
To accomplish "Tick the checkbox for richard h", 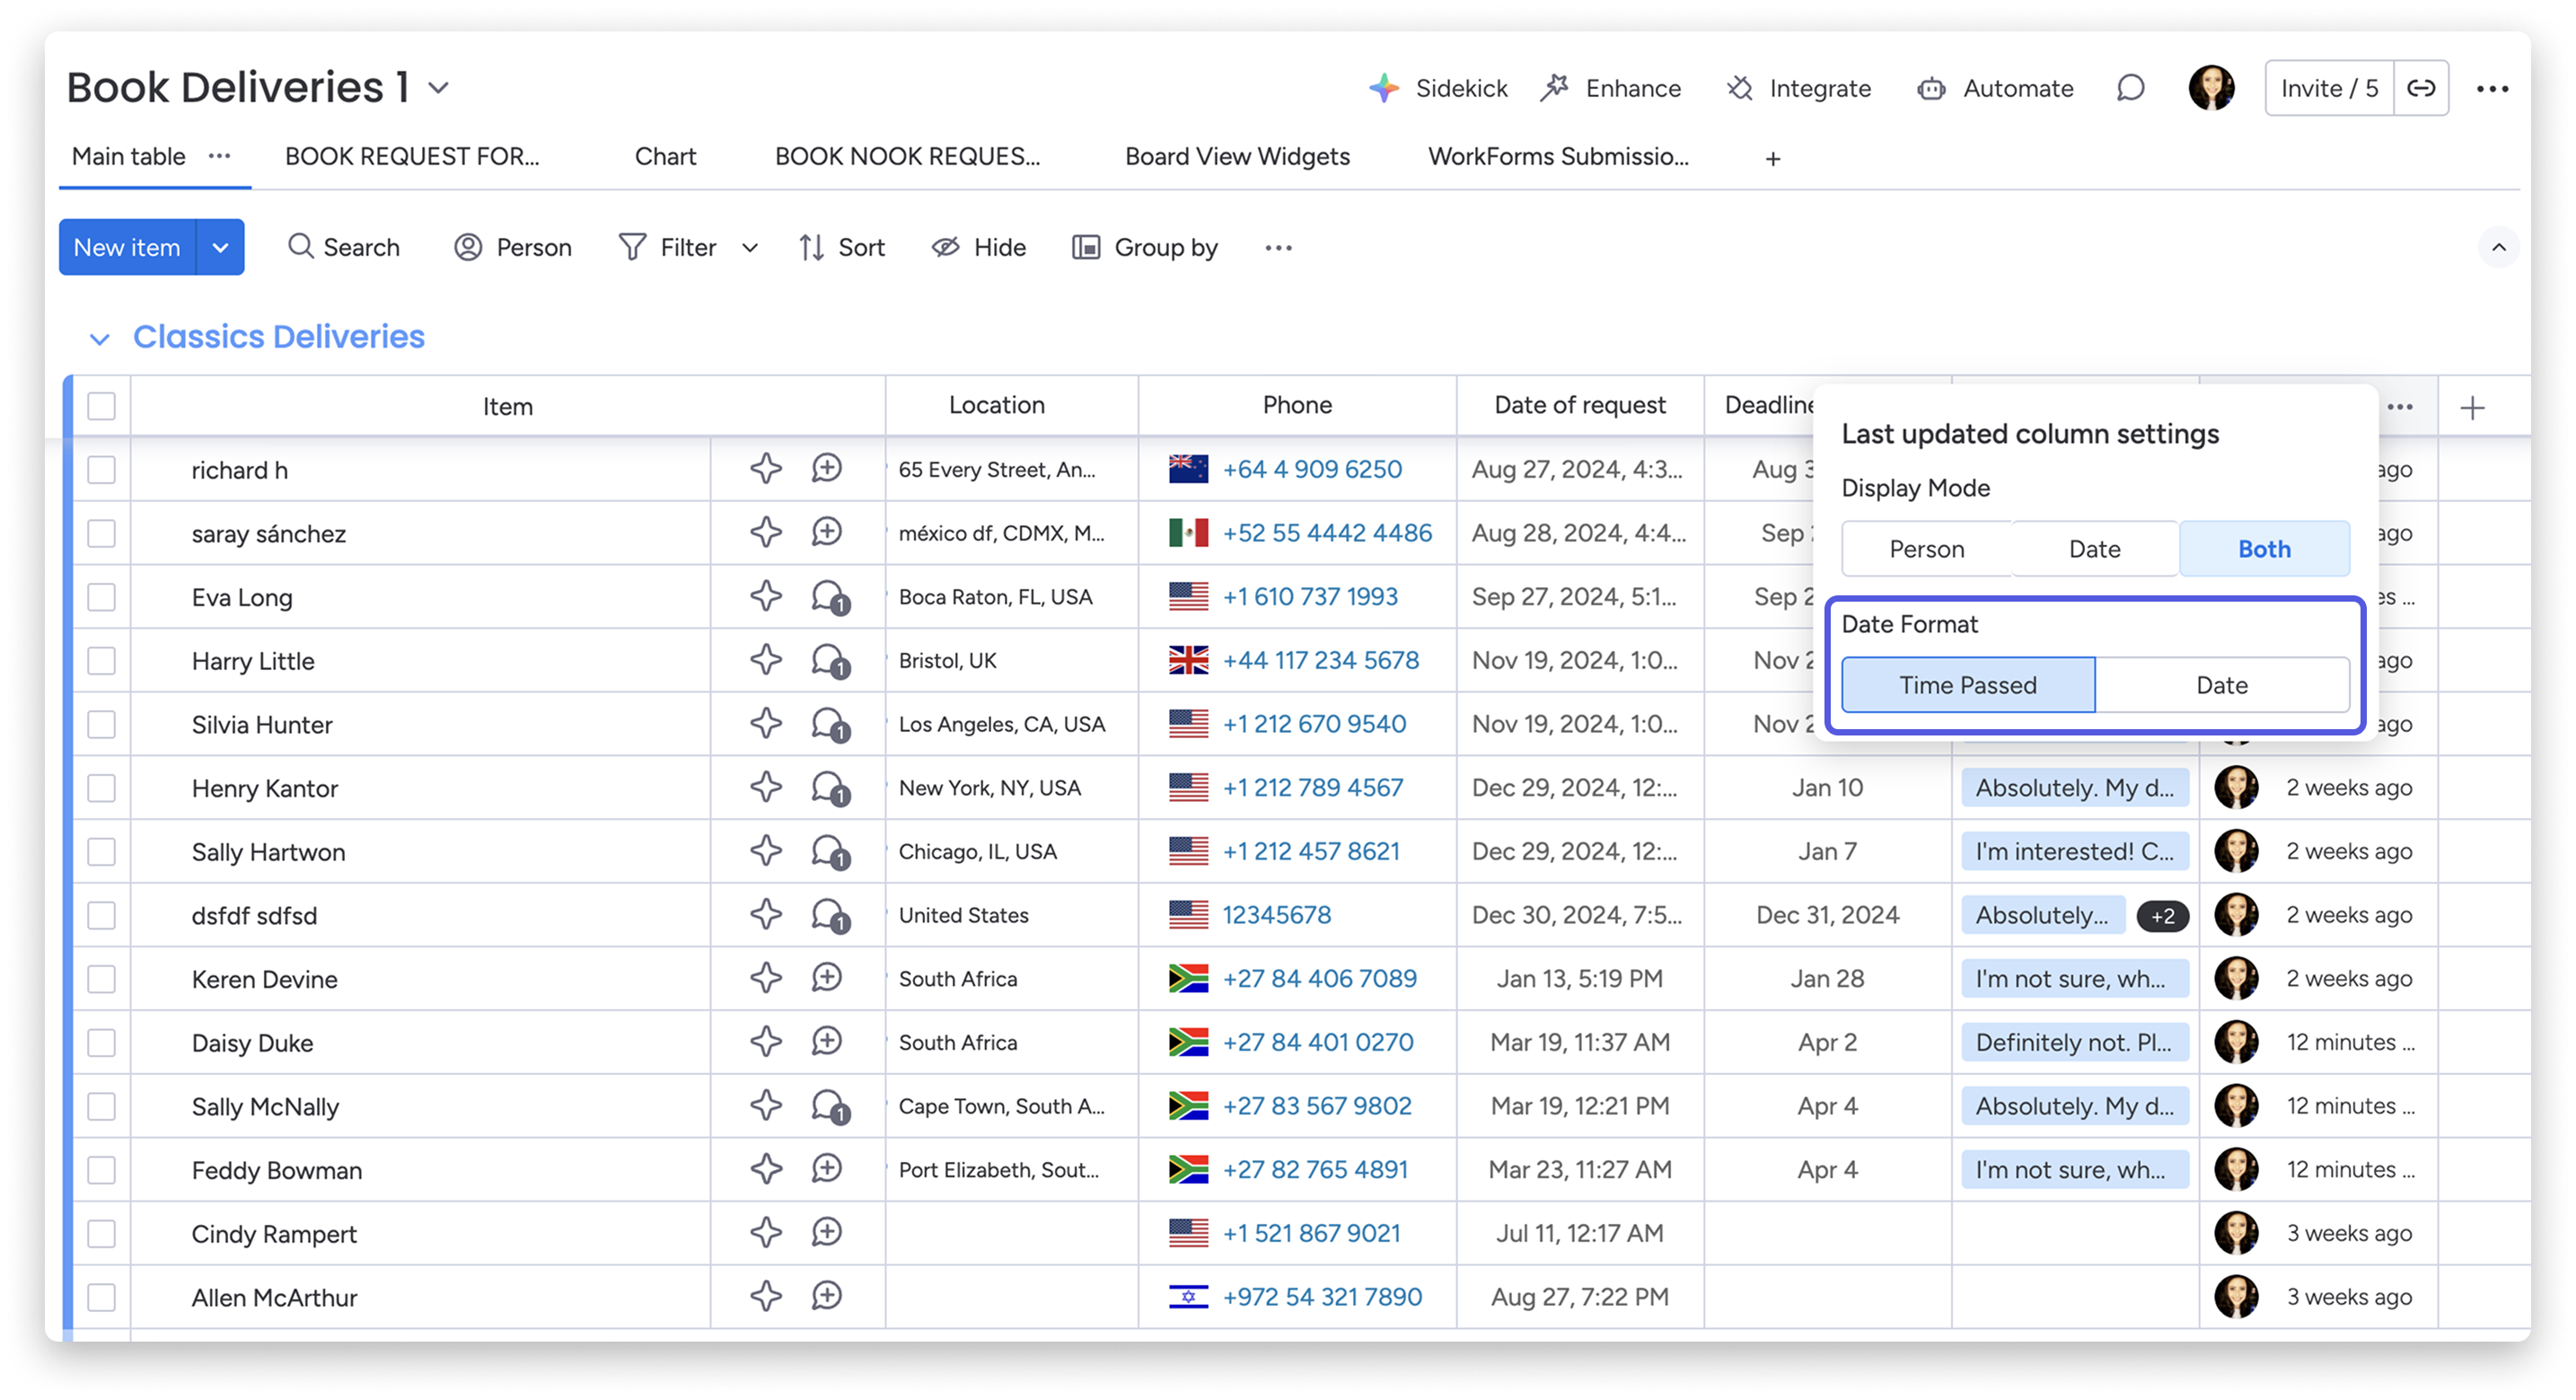I will point(101,470).
